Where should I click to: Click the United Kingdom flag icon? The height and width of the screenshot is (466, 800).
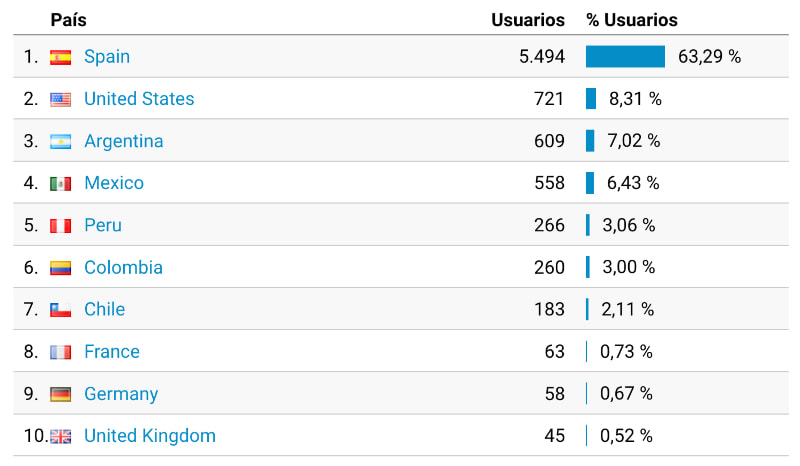[x=60, y=436]
